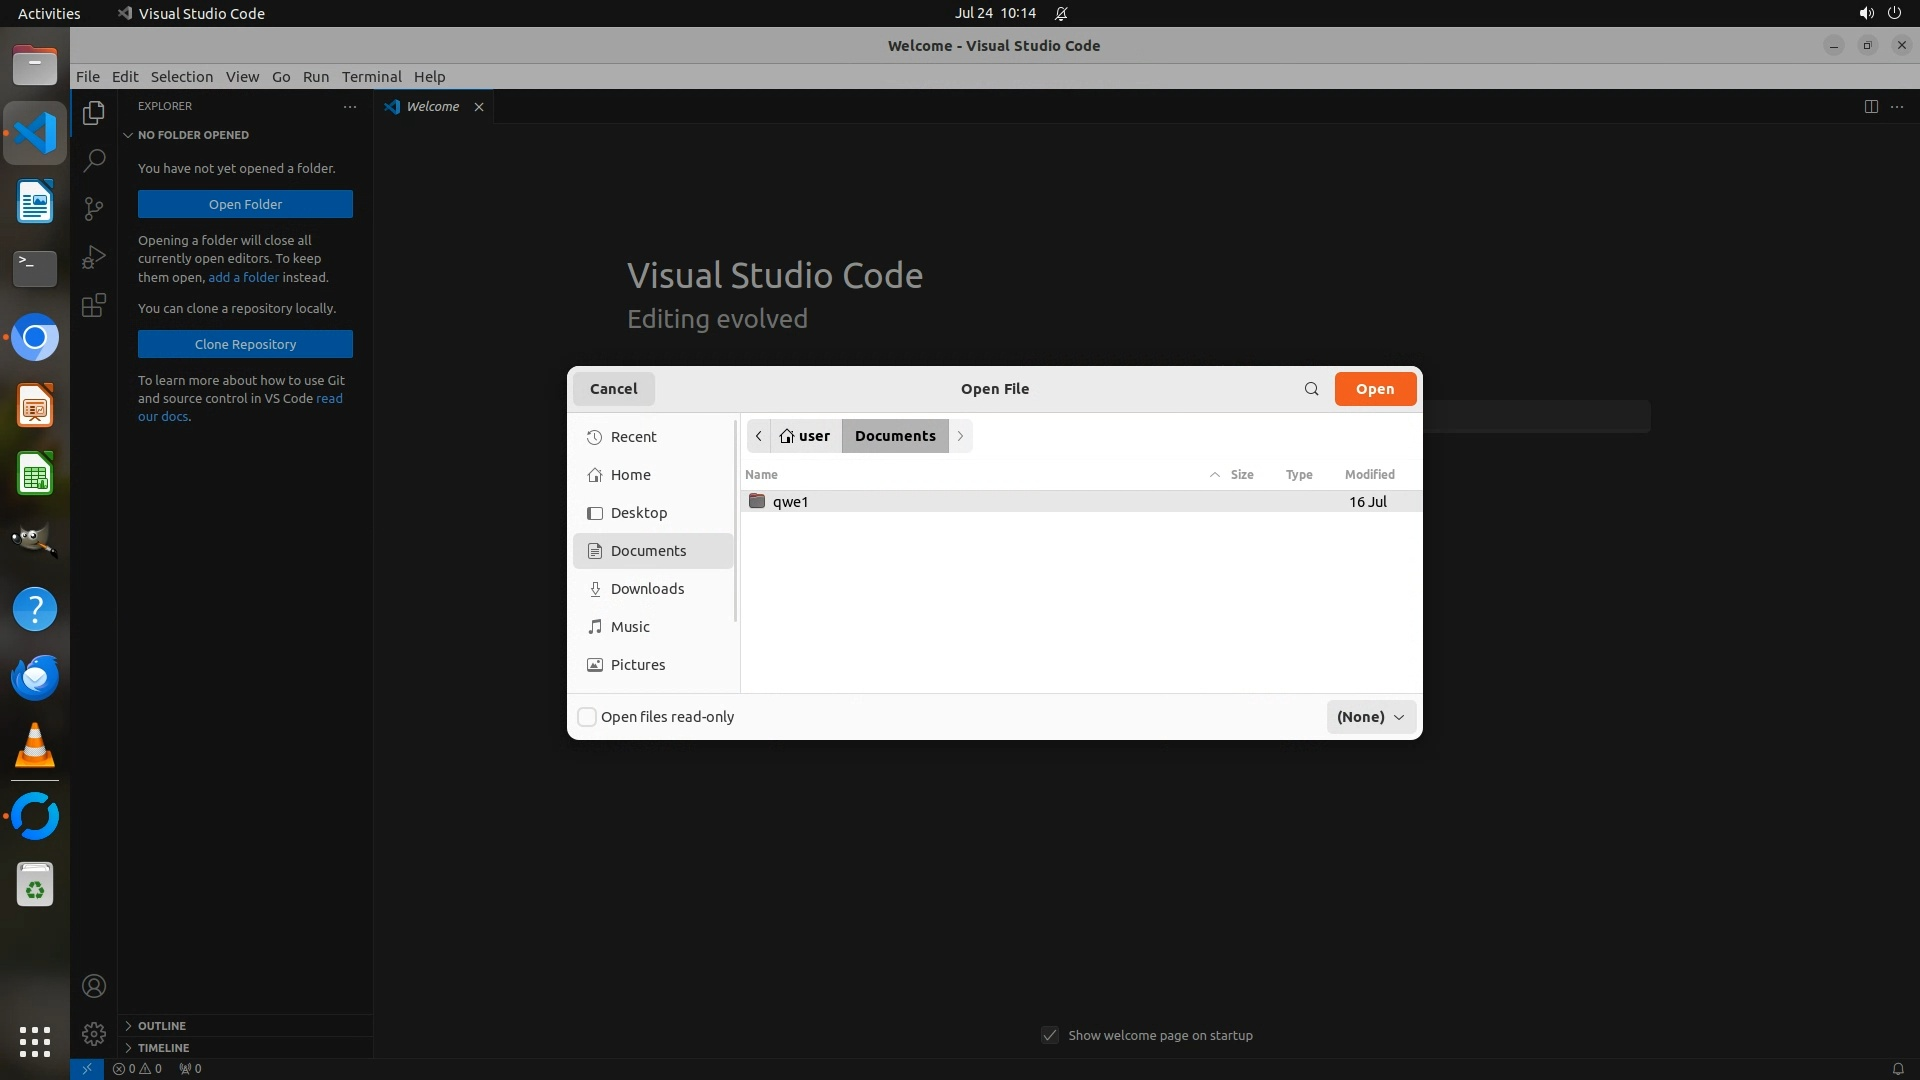The image size is (1920, 1080).
Task: Select the qwe1 folder in file list
Action: (790, 502)
